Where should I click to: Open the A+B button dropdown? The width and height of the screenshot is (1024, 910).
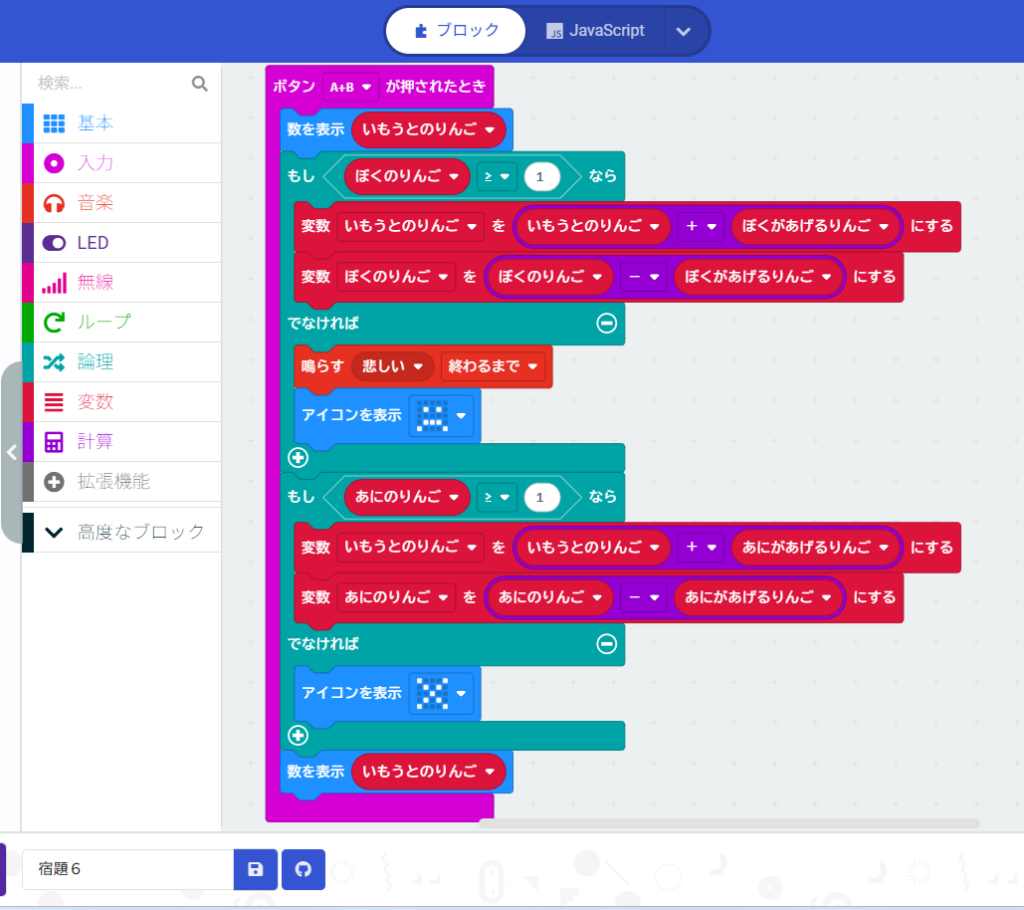pyautogui.click(x=350, y=86)
